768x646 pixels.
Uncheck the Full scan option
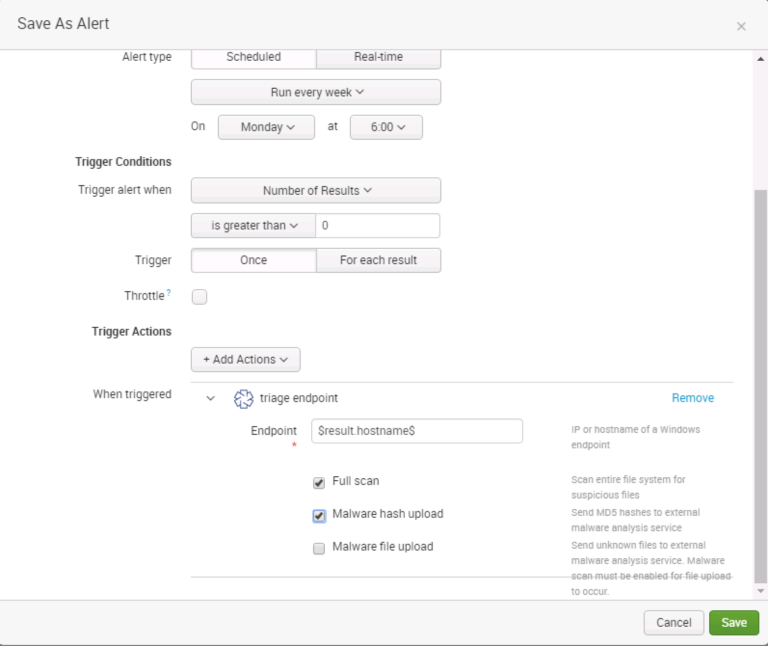click(319, 482)
